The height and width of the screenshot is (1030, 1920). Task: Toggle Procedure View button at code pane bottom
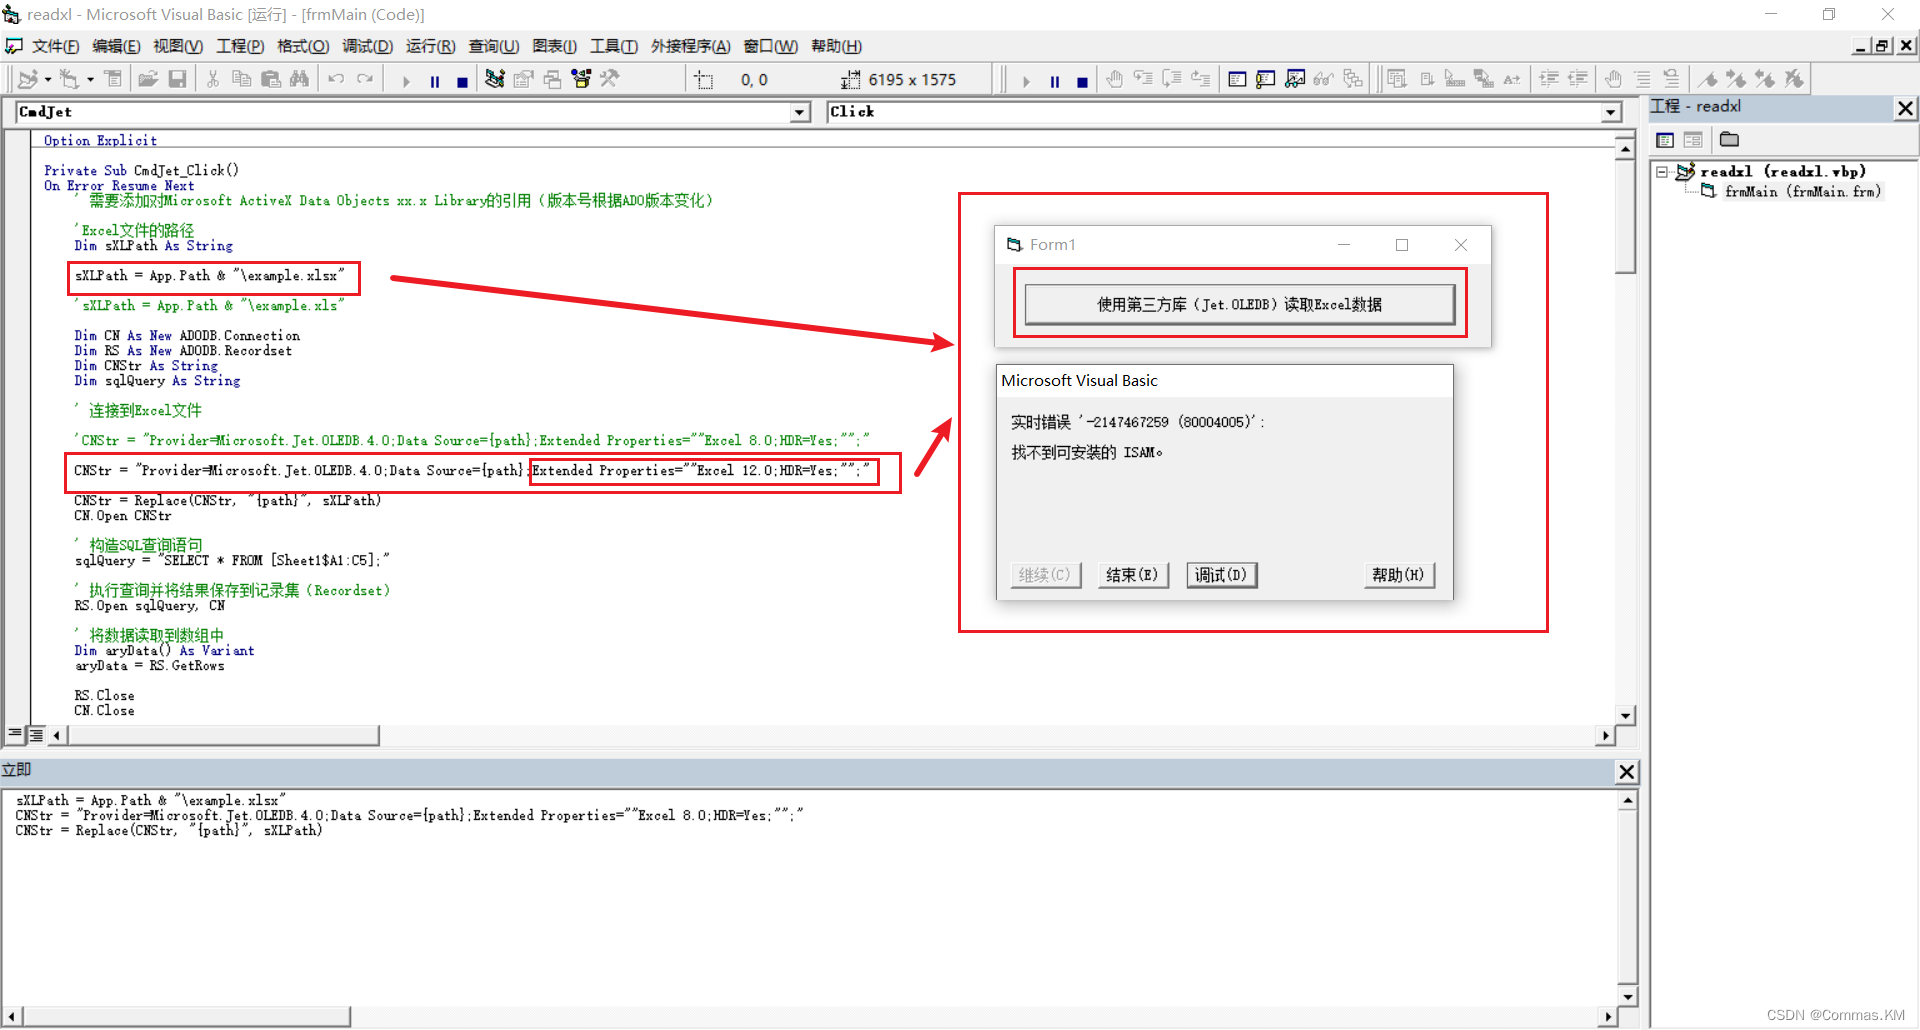[x=15, y=735]
